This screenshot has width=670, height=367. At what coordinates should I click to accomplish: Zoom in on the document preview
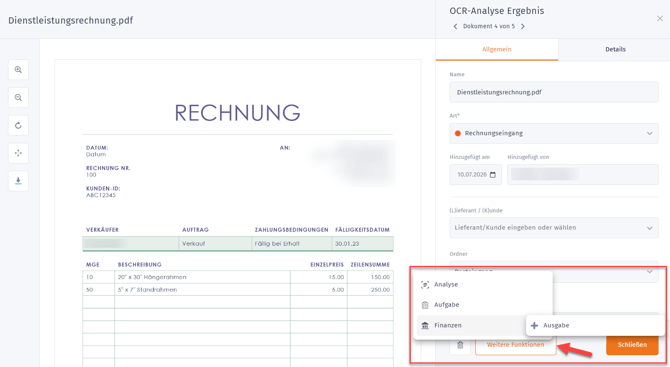point(18,70)
